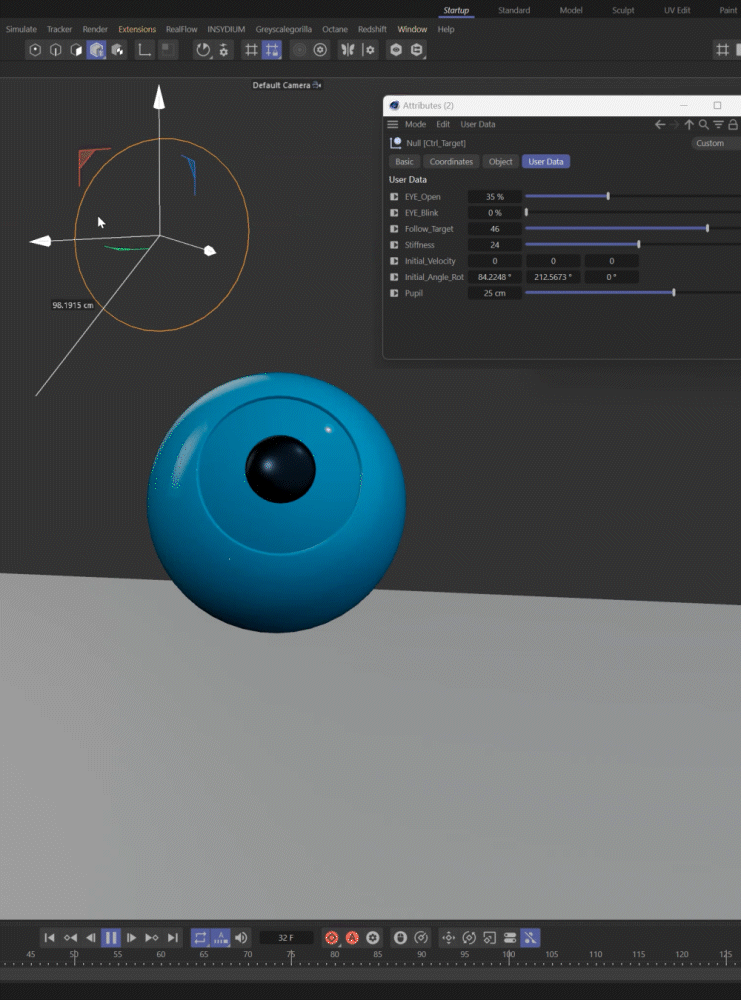Jump to previous keyframe
The width and height of the screenshot is (741, 1000).
70,938
